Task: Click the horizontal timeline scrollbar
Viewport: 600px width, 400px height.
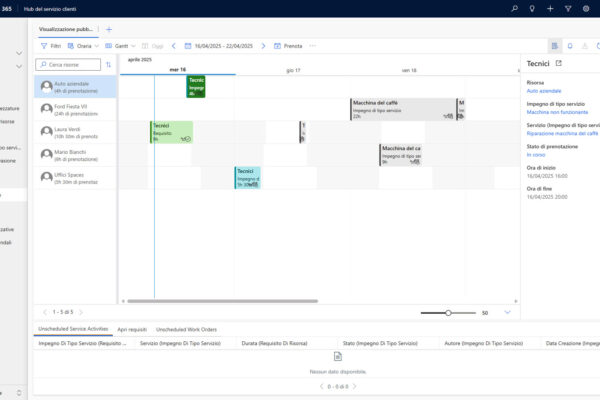Action: click(x=222, y=301)
